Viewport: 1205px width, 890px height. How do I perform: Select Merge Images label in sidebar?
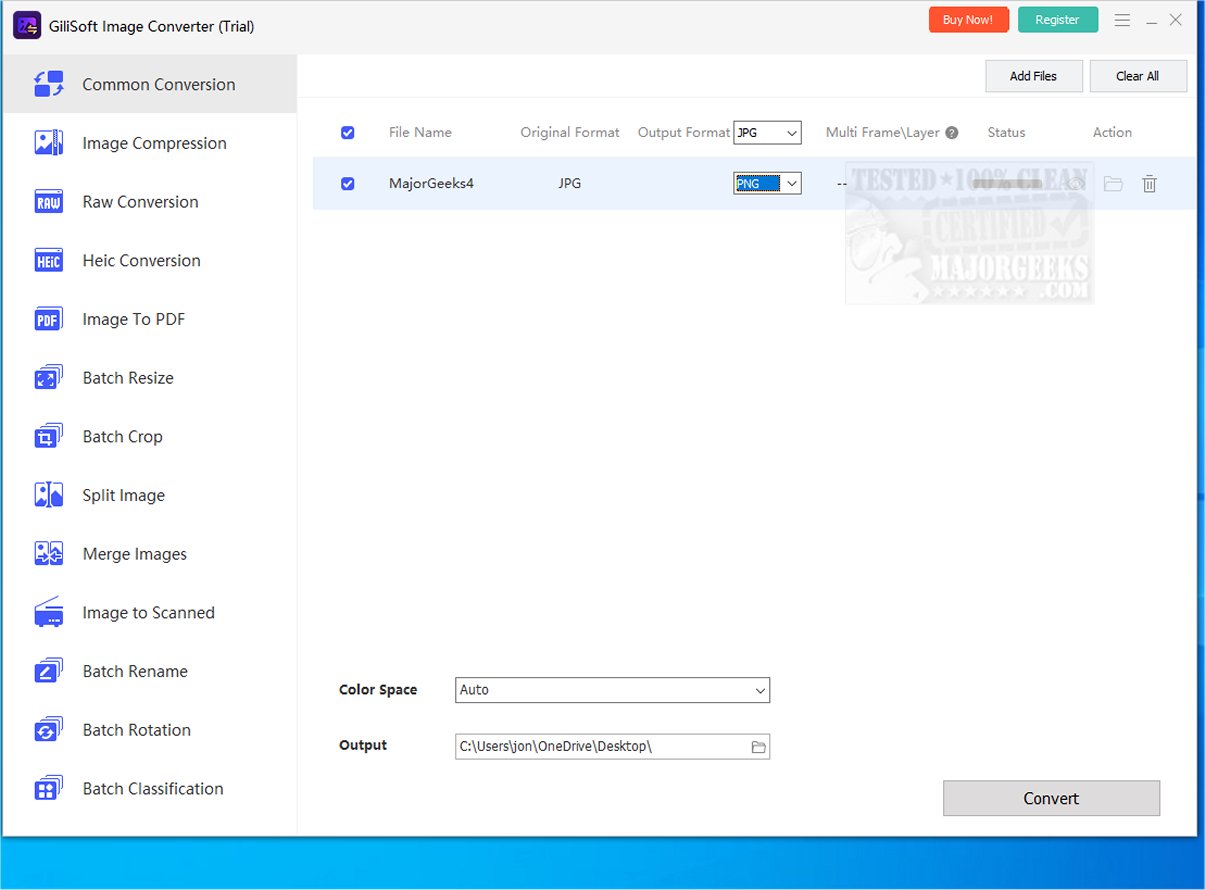tap(135, 554)
